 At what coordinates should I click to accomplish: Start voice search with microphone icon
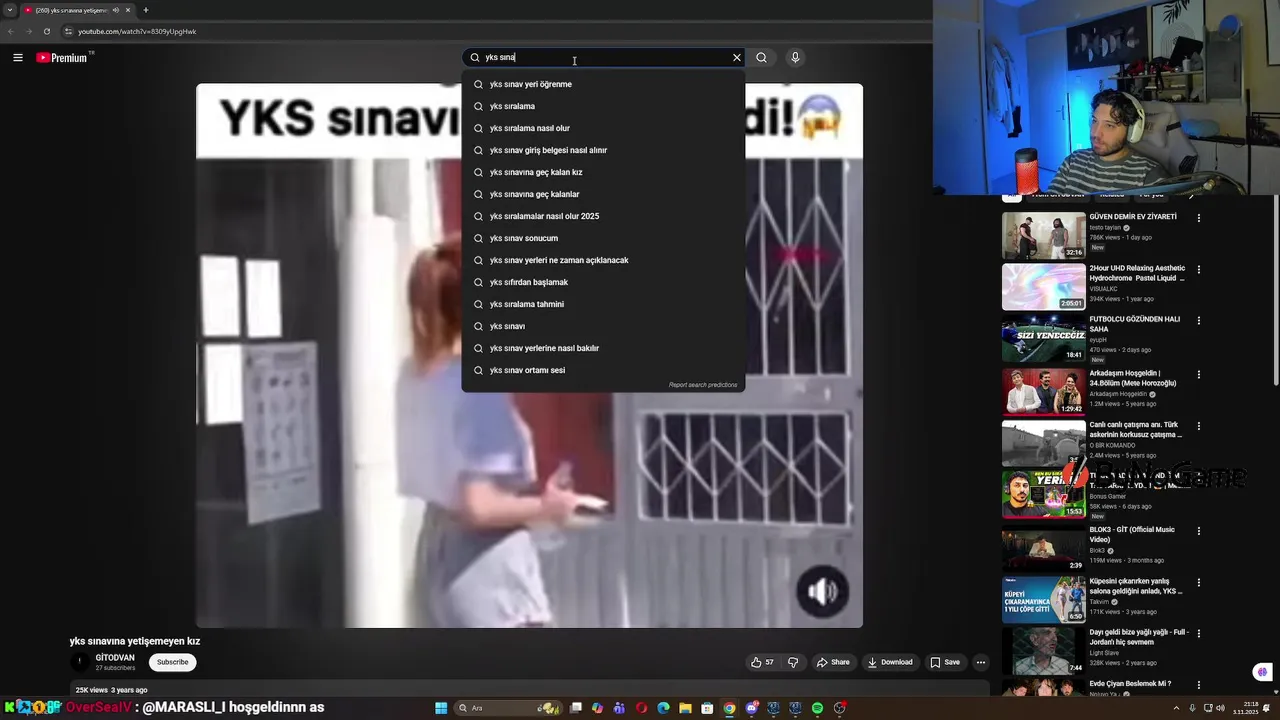795,58
